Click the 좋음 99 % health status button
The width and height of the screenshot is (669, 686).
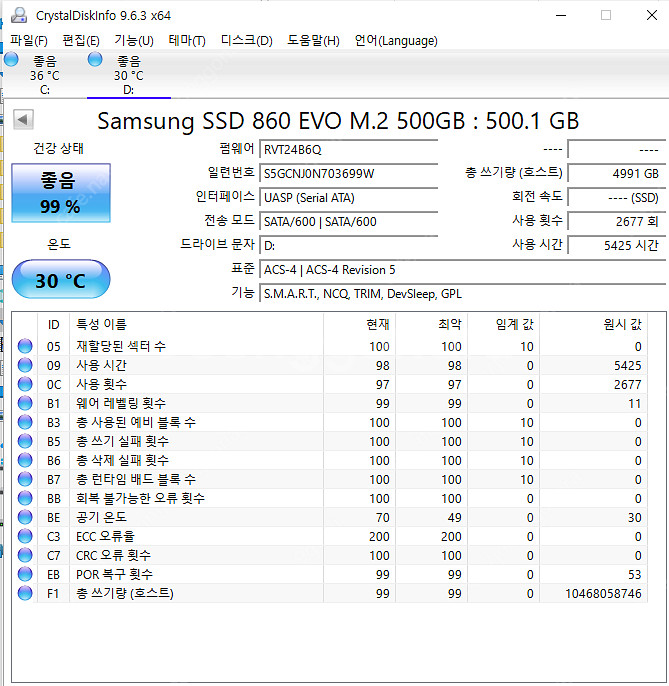click(61, 193)
